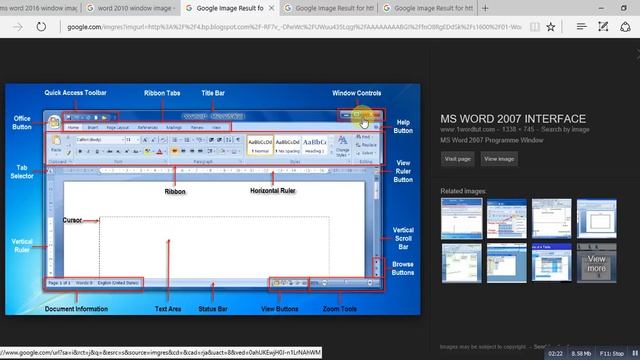Click the '1338 × 745' image dimensions text
Screen dimensions: 640x360
[x=518, y=129]
